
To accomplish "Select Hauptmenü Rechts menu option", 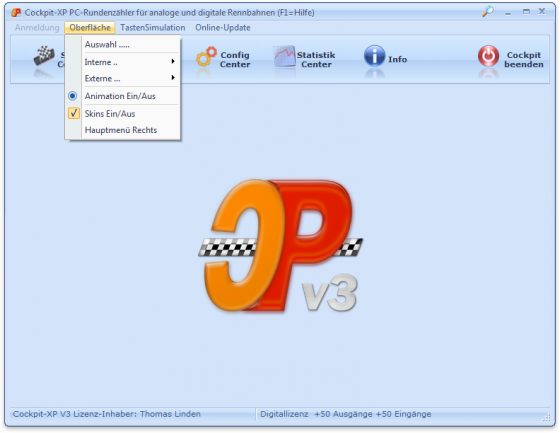I will point(121,130).
